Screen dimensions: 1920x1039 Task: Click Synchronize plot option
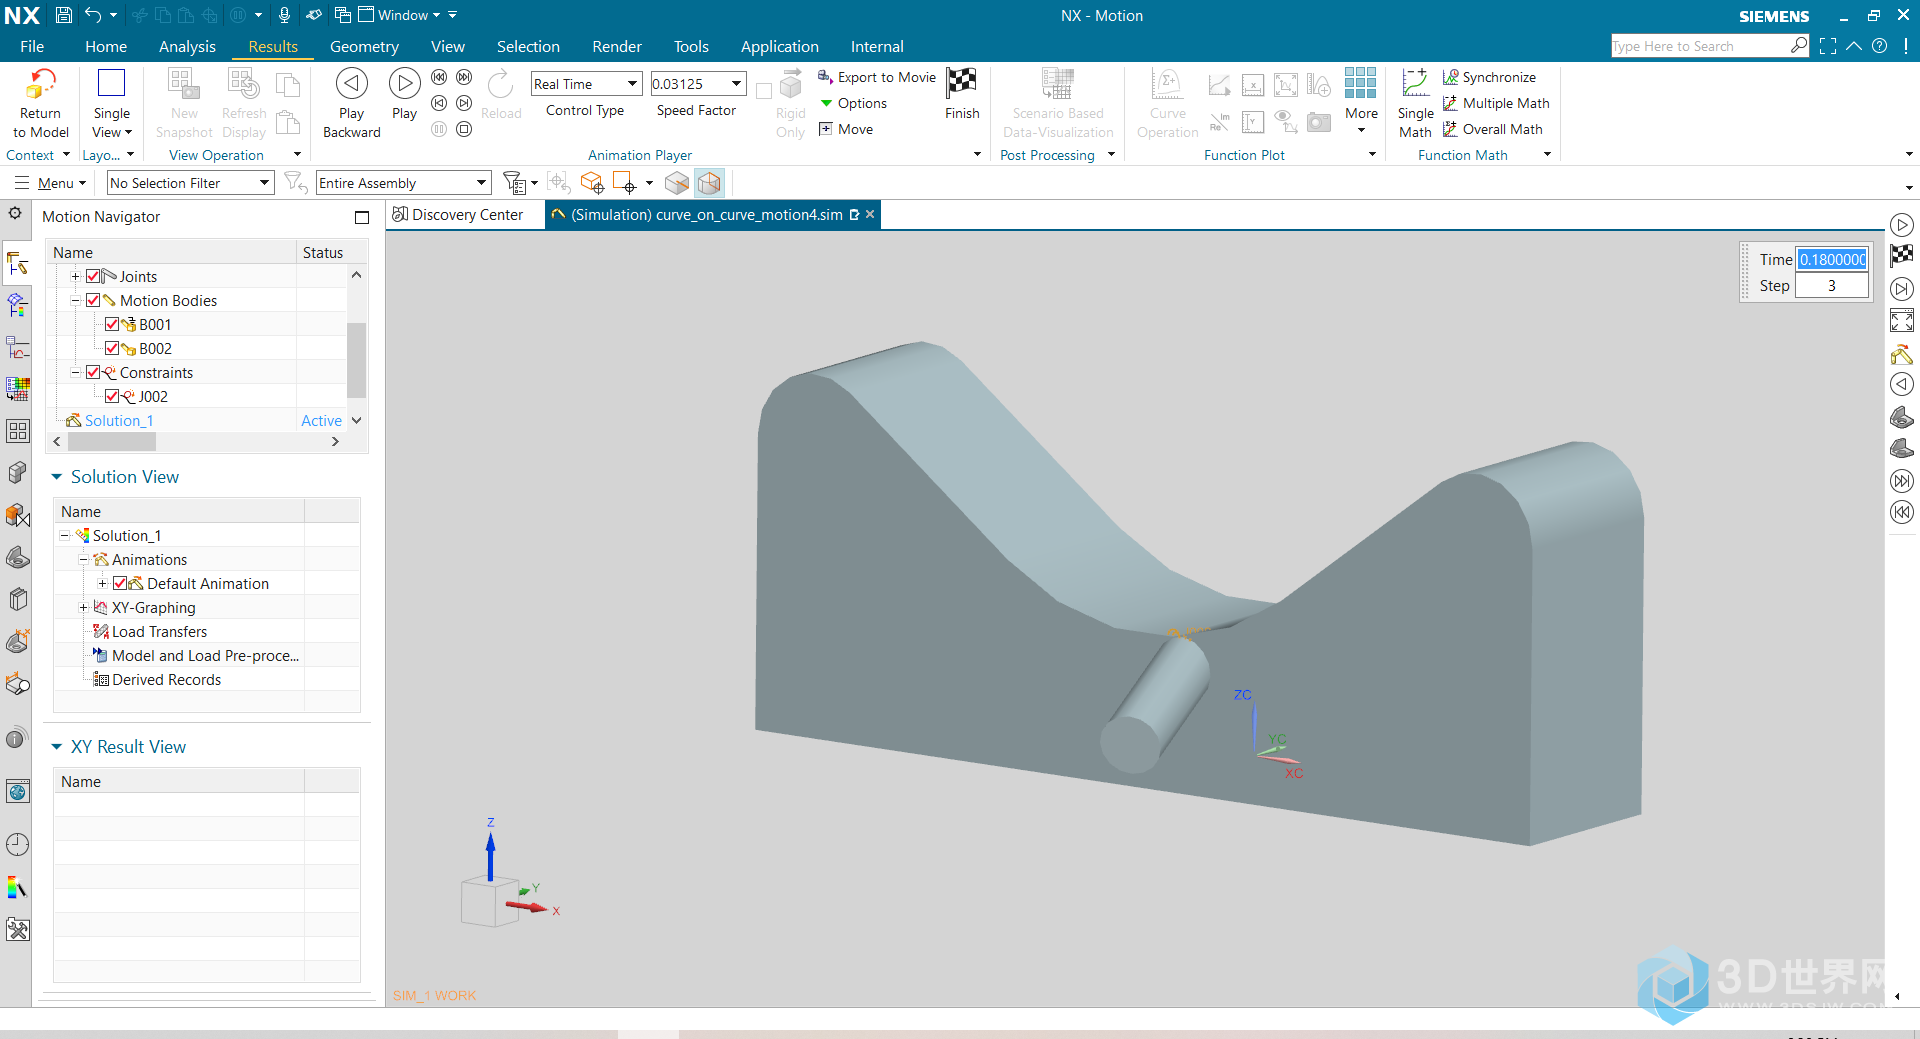pos(1489,77)
